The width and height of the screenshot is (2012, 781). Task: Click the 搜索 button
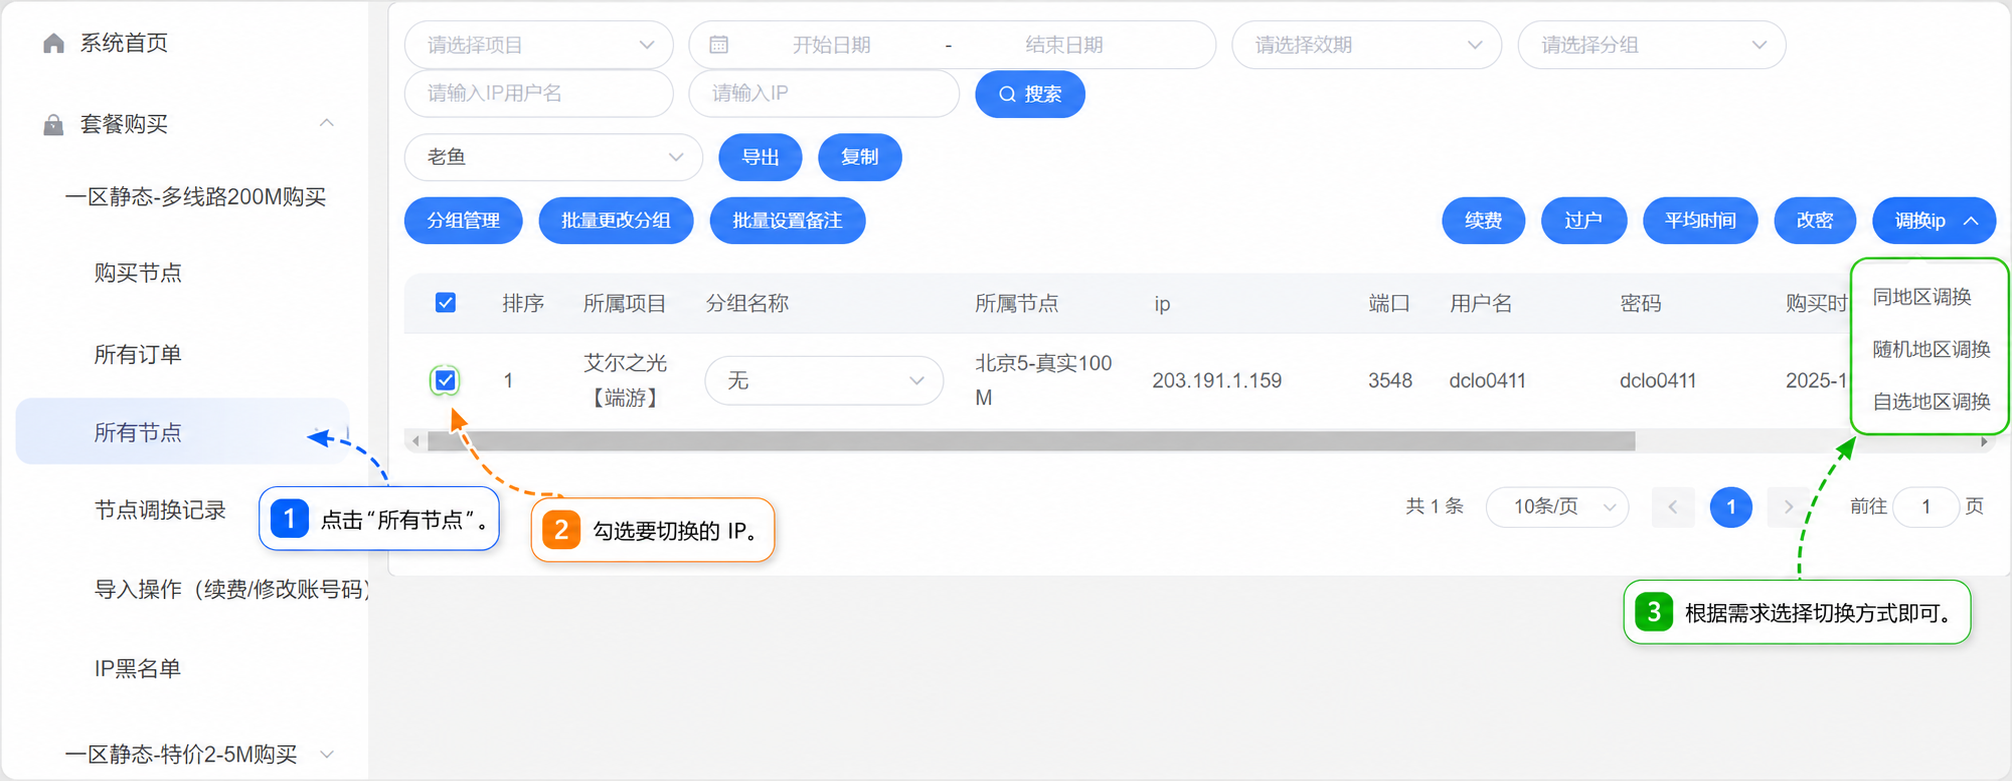click(x=1030, y=94)
